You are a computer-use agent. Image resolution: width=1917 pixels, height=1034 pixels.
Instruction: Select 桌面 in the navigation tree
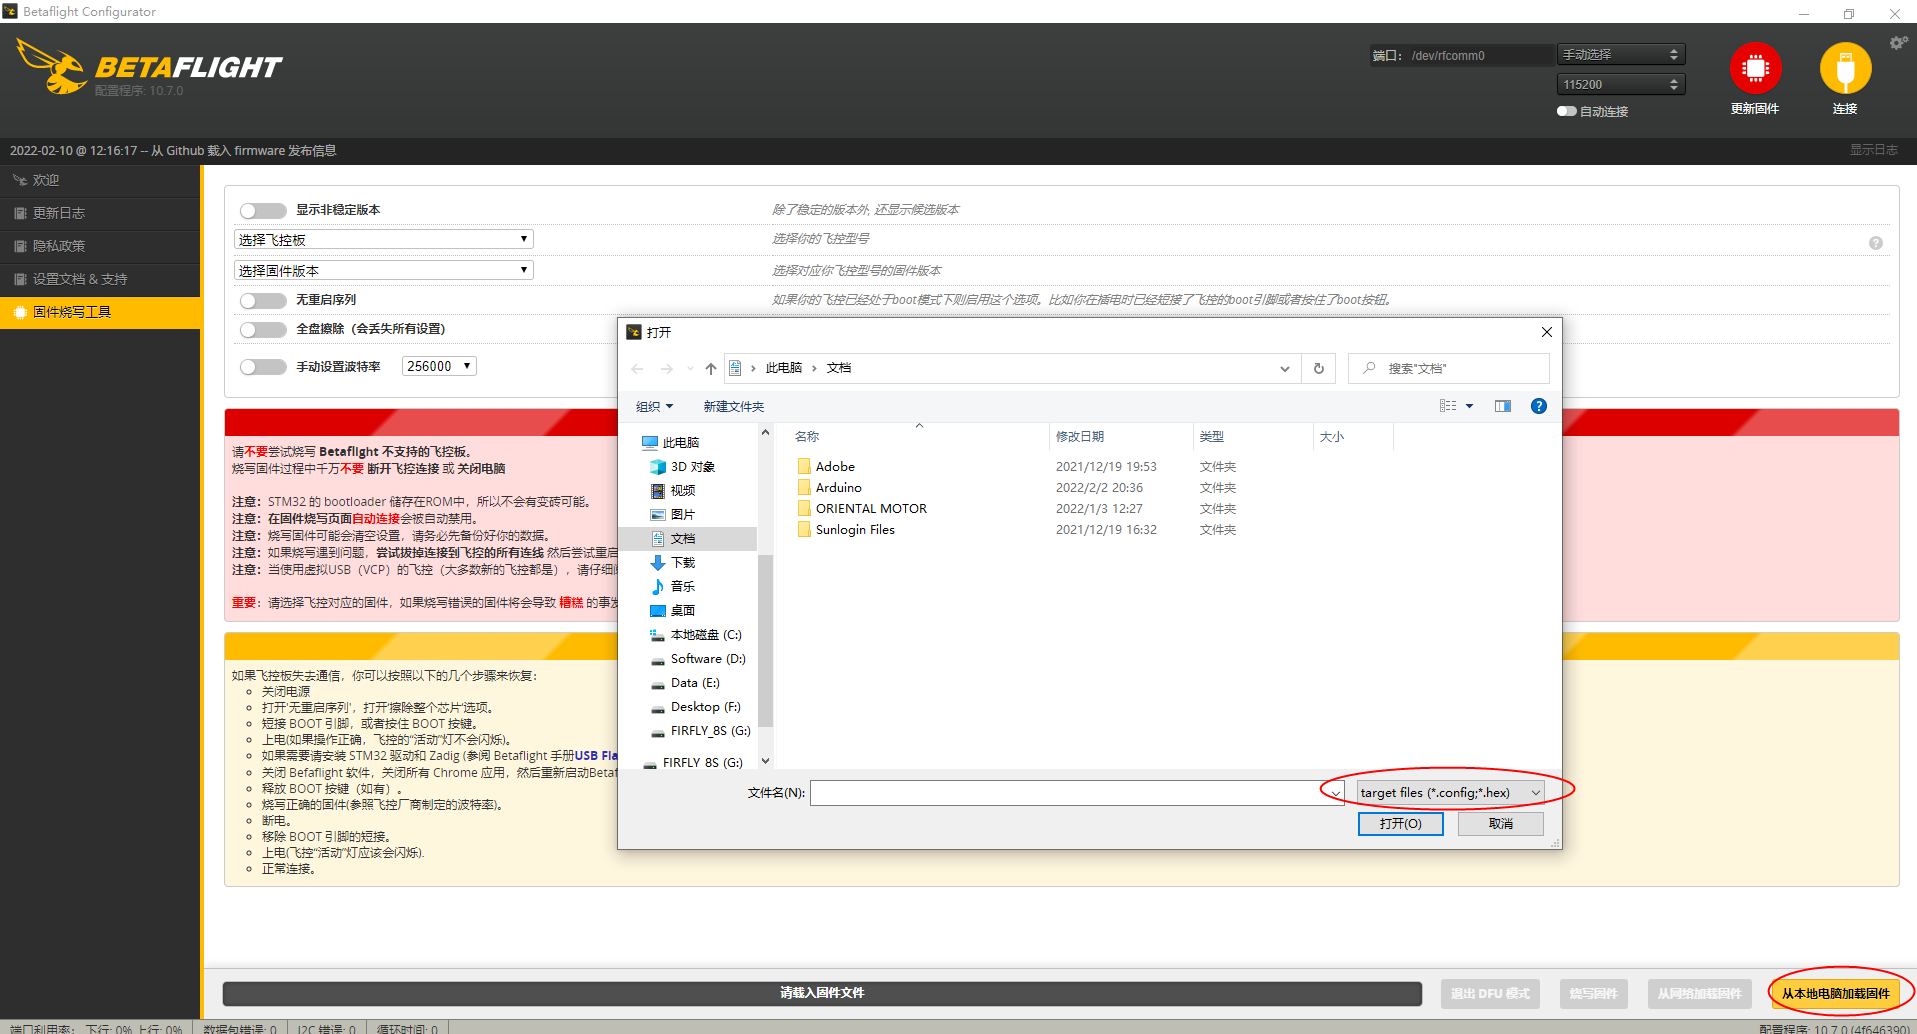coord(682,611)
